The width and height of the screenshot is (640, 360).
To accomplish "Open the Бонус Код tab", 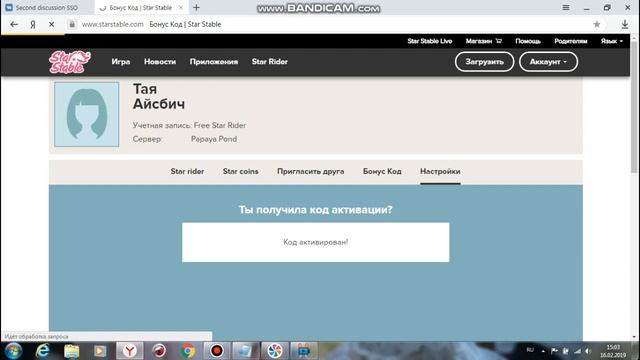I will [x=382, y=171].
